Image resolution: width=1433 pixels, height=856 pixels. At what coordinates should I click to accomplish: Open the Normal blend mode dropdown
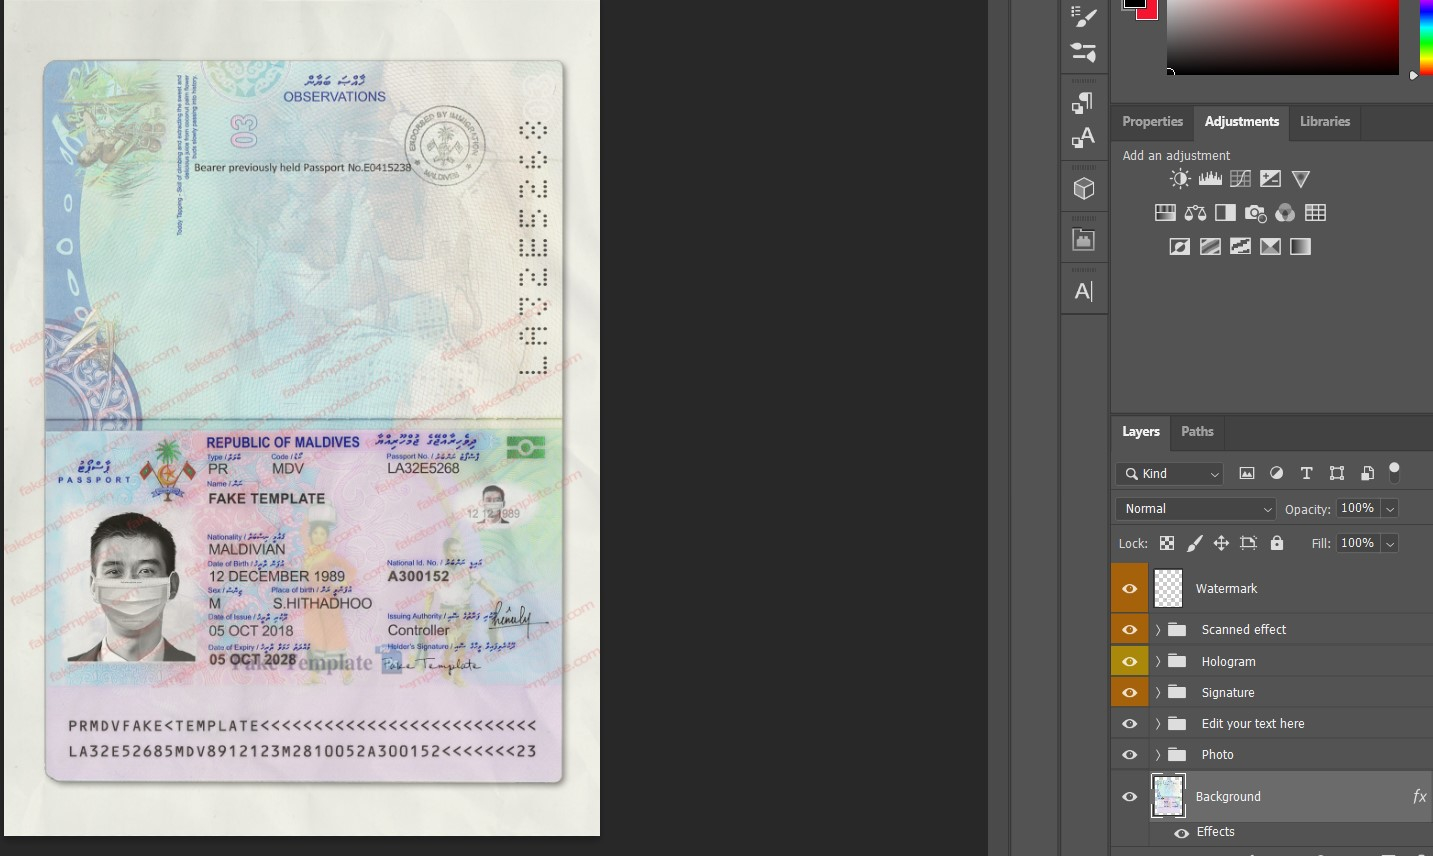tap(1194, 508)
